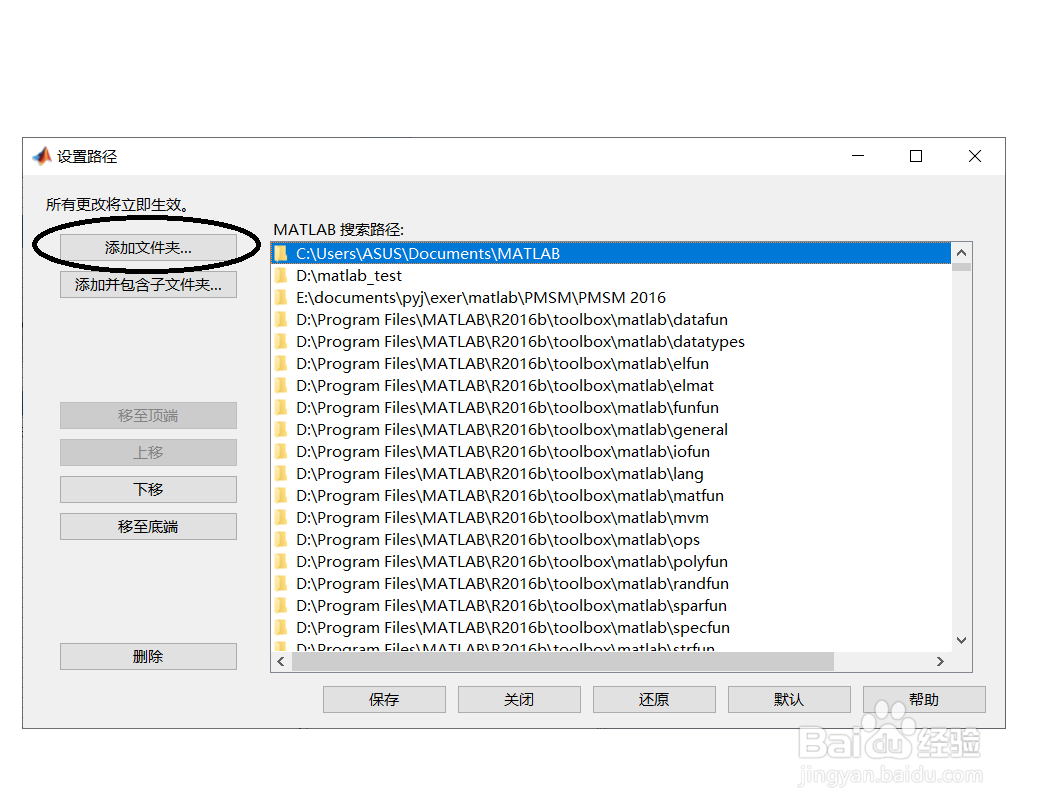Click 添加并包含子文件夹... button
The image size is (1041, 811).
pyautogui.click(x=148, y=285)
